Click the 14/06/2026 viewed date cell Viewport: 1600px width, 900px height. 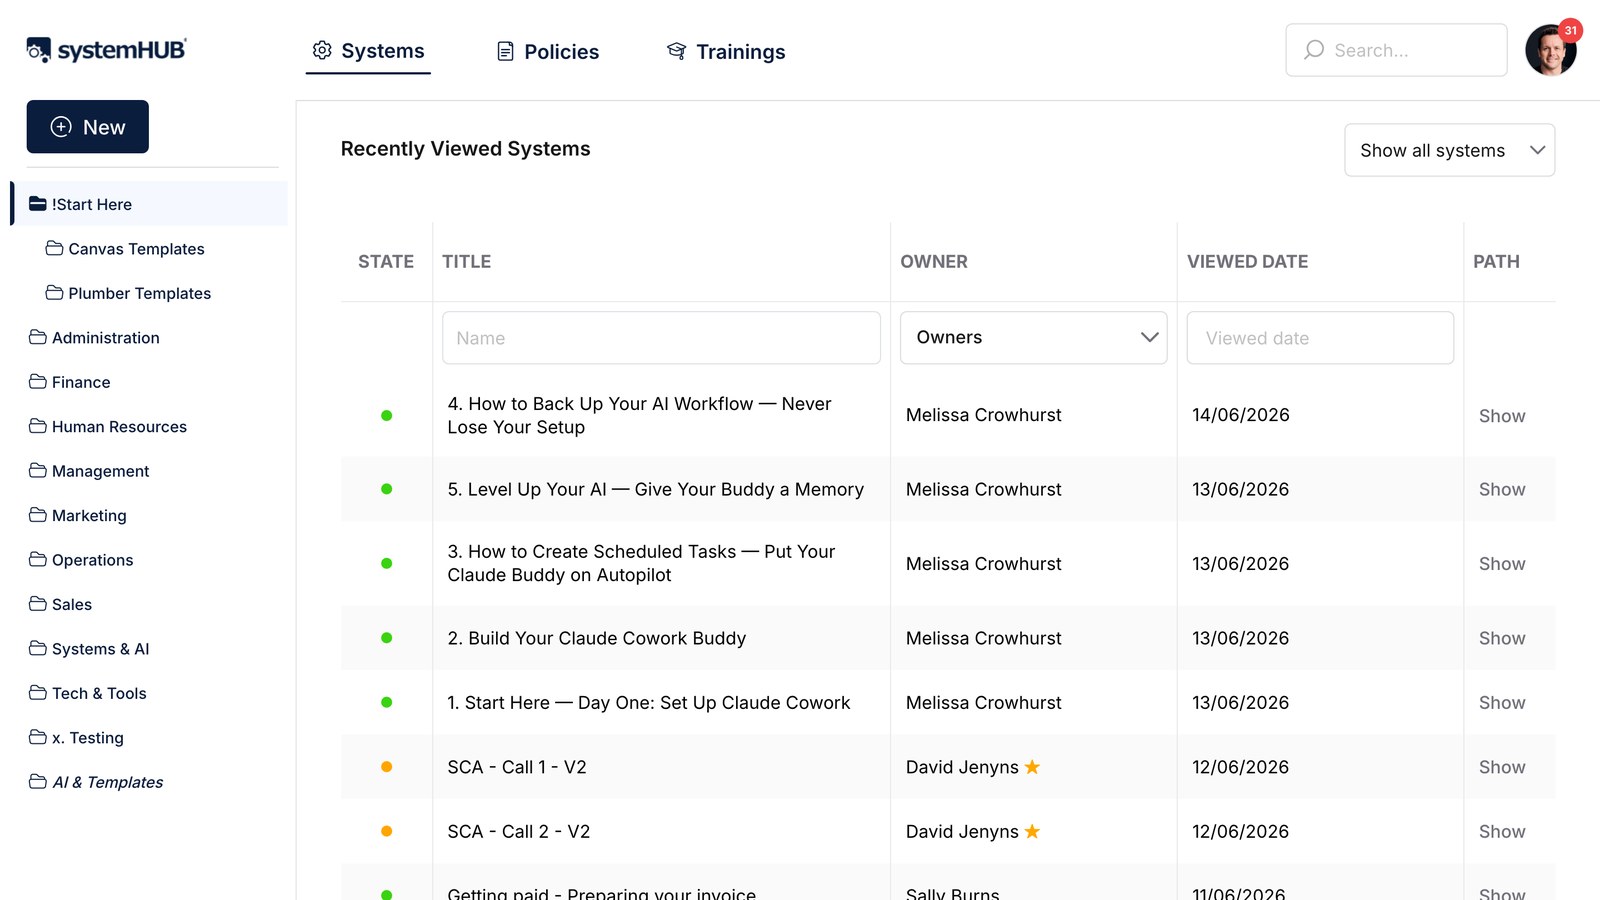tap(1241, 415)
